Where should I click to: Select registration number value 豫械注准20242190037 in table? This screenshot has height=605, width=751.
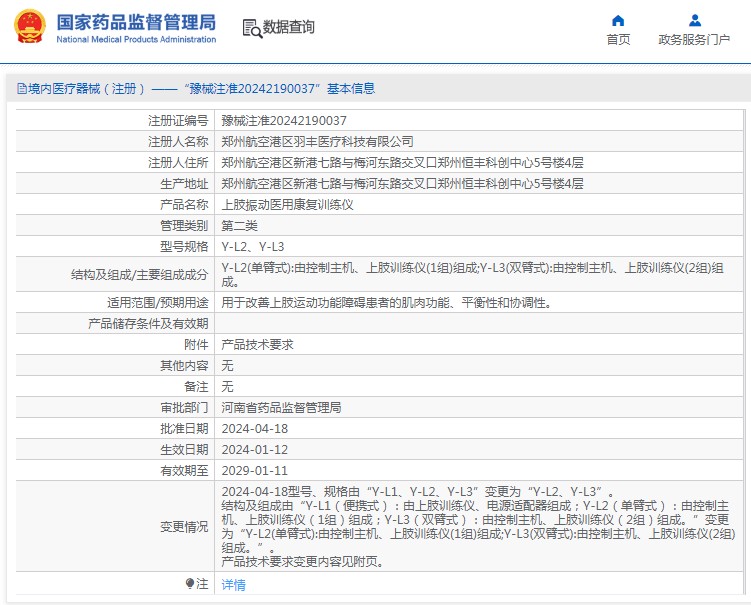(284, 121)
